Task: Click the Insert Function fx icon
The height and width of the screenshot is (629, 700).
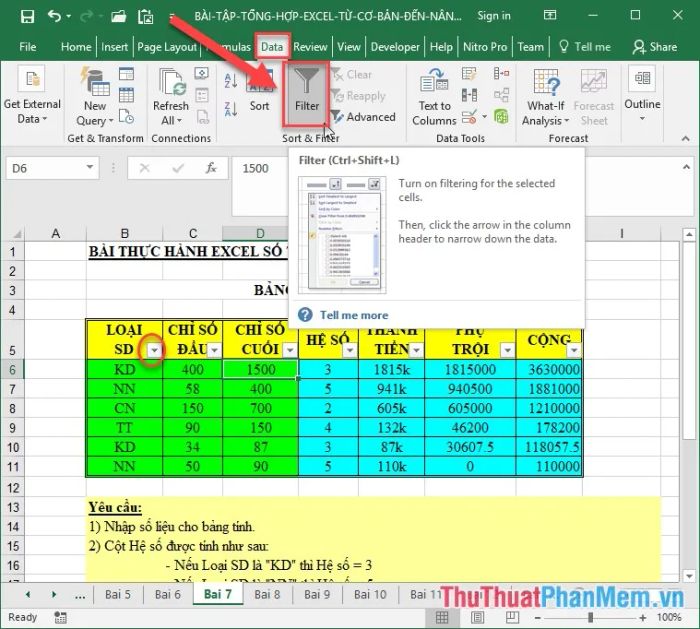Action: click(211, 168)
